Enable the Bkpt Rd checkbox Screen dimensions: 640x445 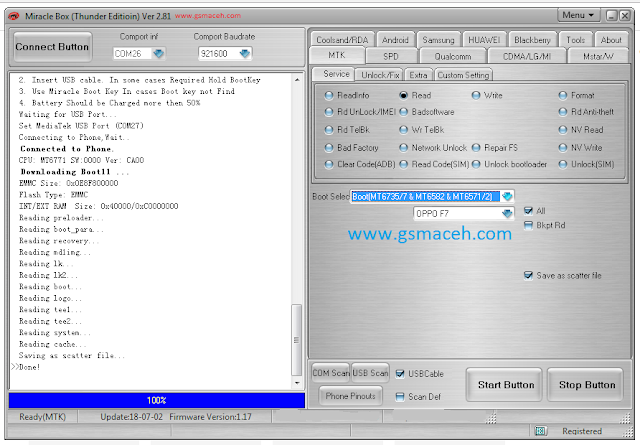point(528,225)
